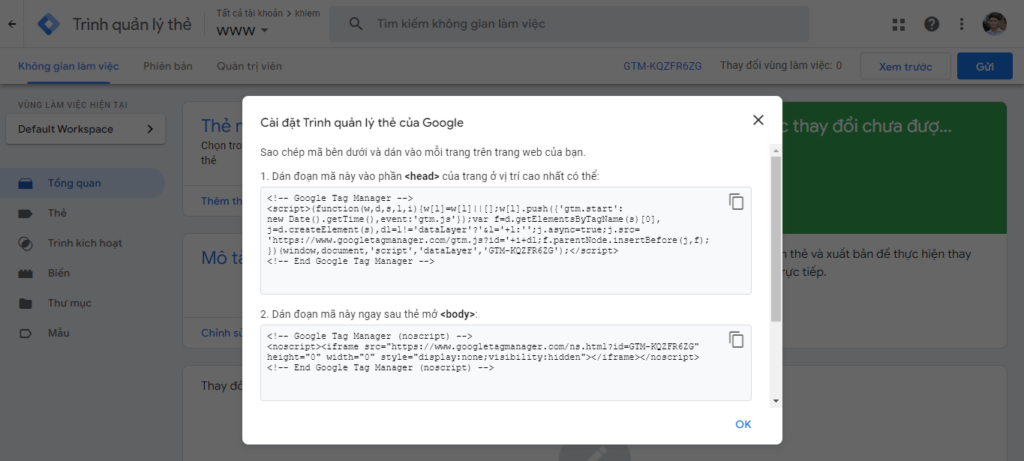The height and width of the screenshot is (461, 1024).
Task: Close the install Tag Manager dialog
Action: tap(758, 120)
